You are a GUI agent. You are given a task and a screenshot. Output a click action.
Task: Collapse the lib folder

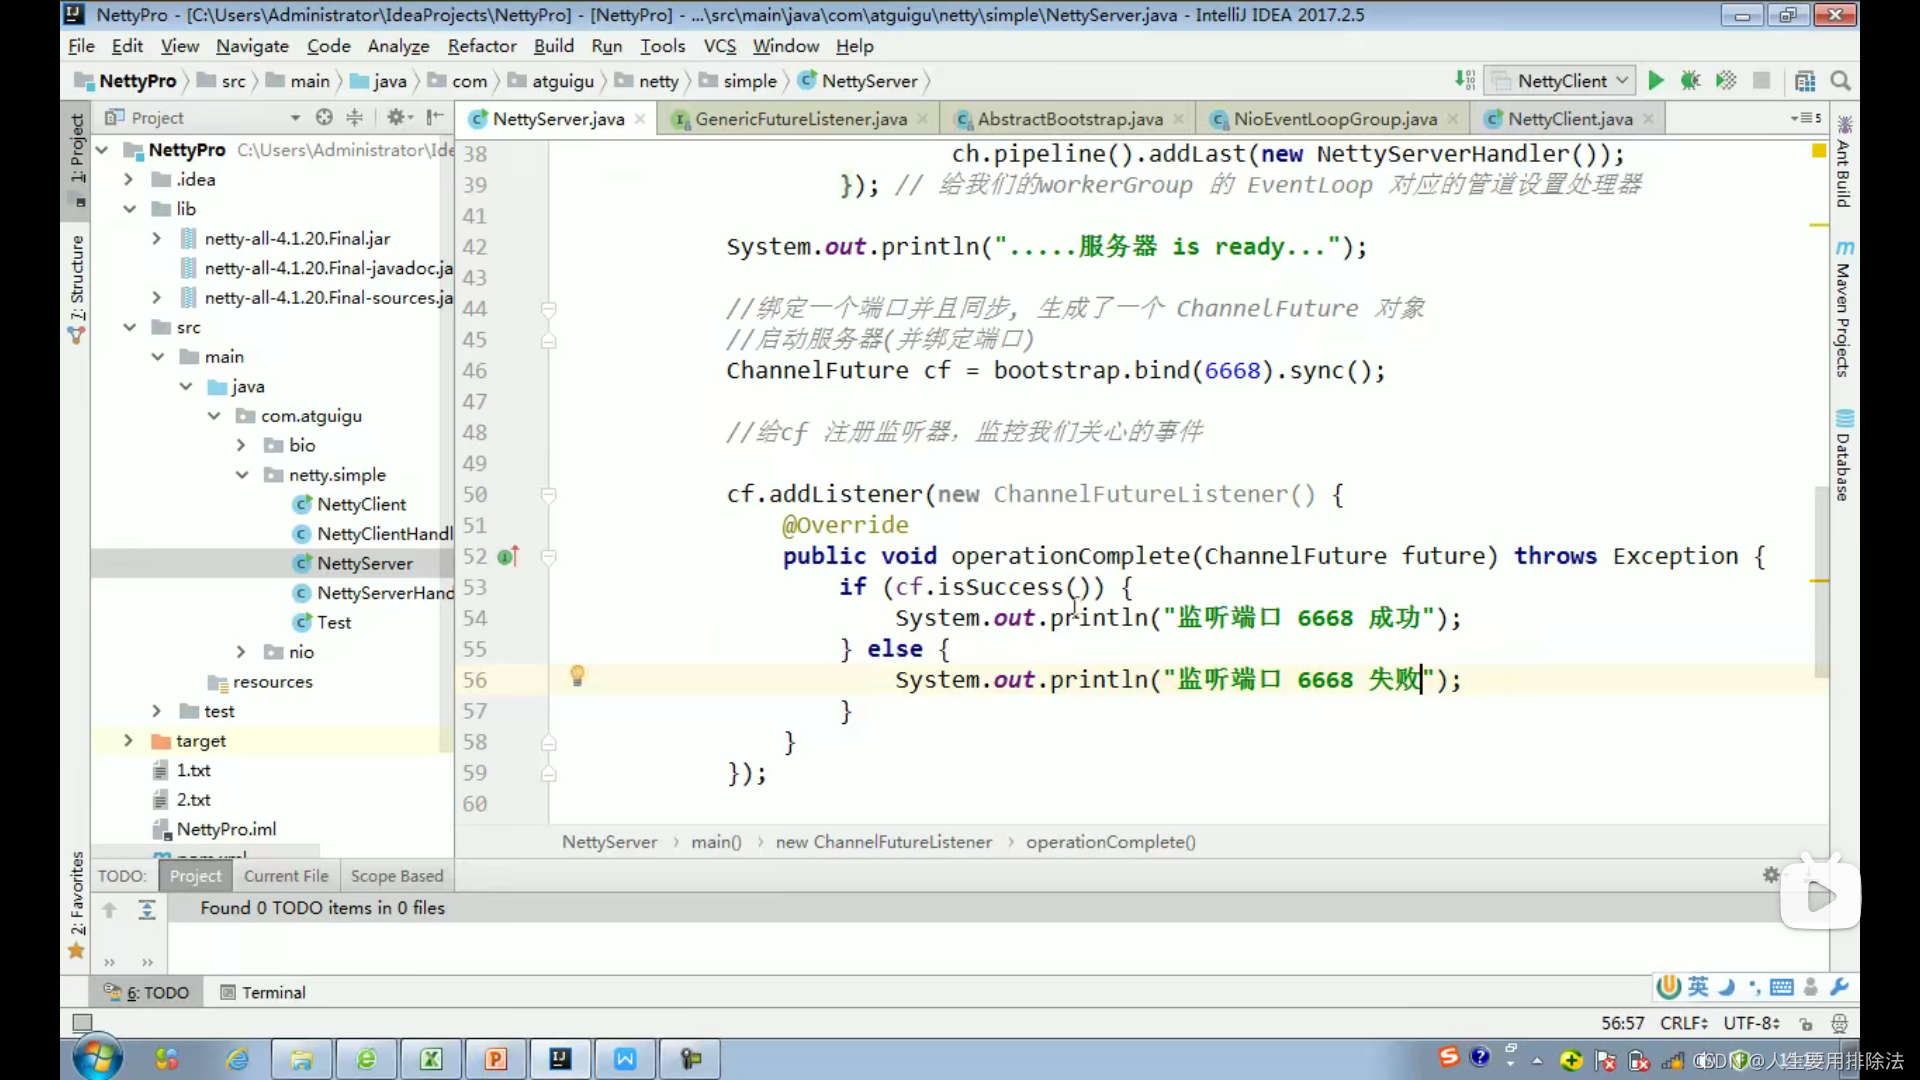click(129, 209)
